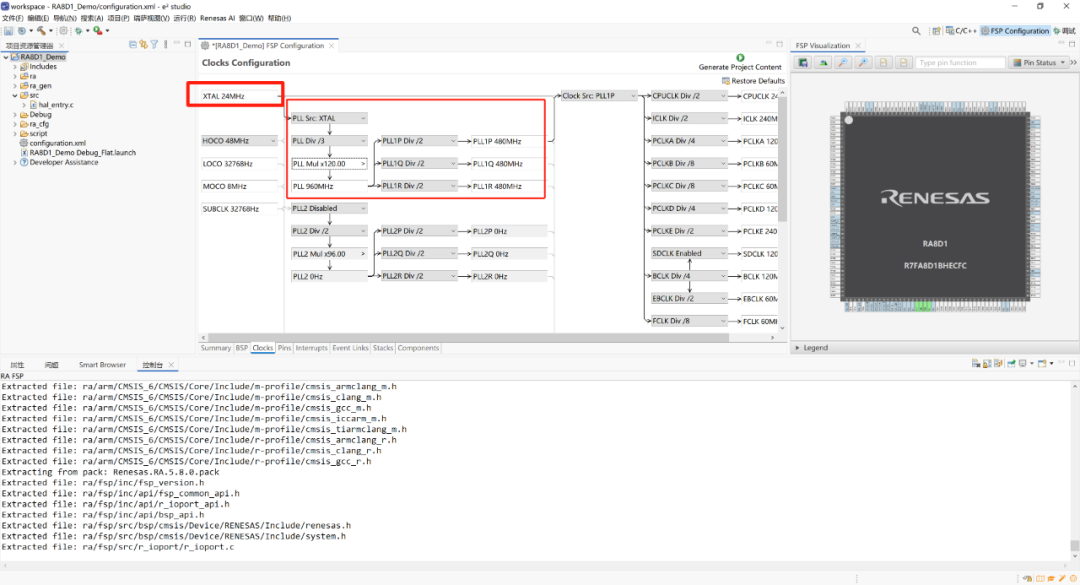The height and width of the screenshot is (585, 1080).
Task: Open FCLK Div /8 dropdown
Action: coord(689,321)
